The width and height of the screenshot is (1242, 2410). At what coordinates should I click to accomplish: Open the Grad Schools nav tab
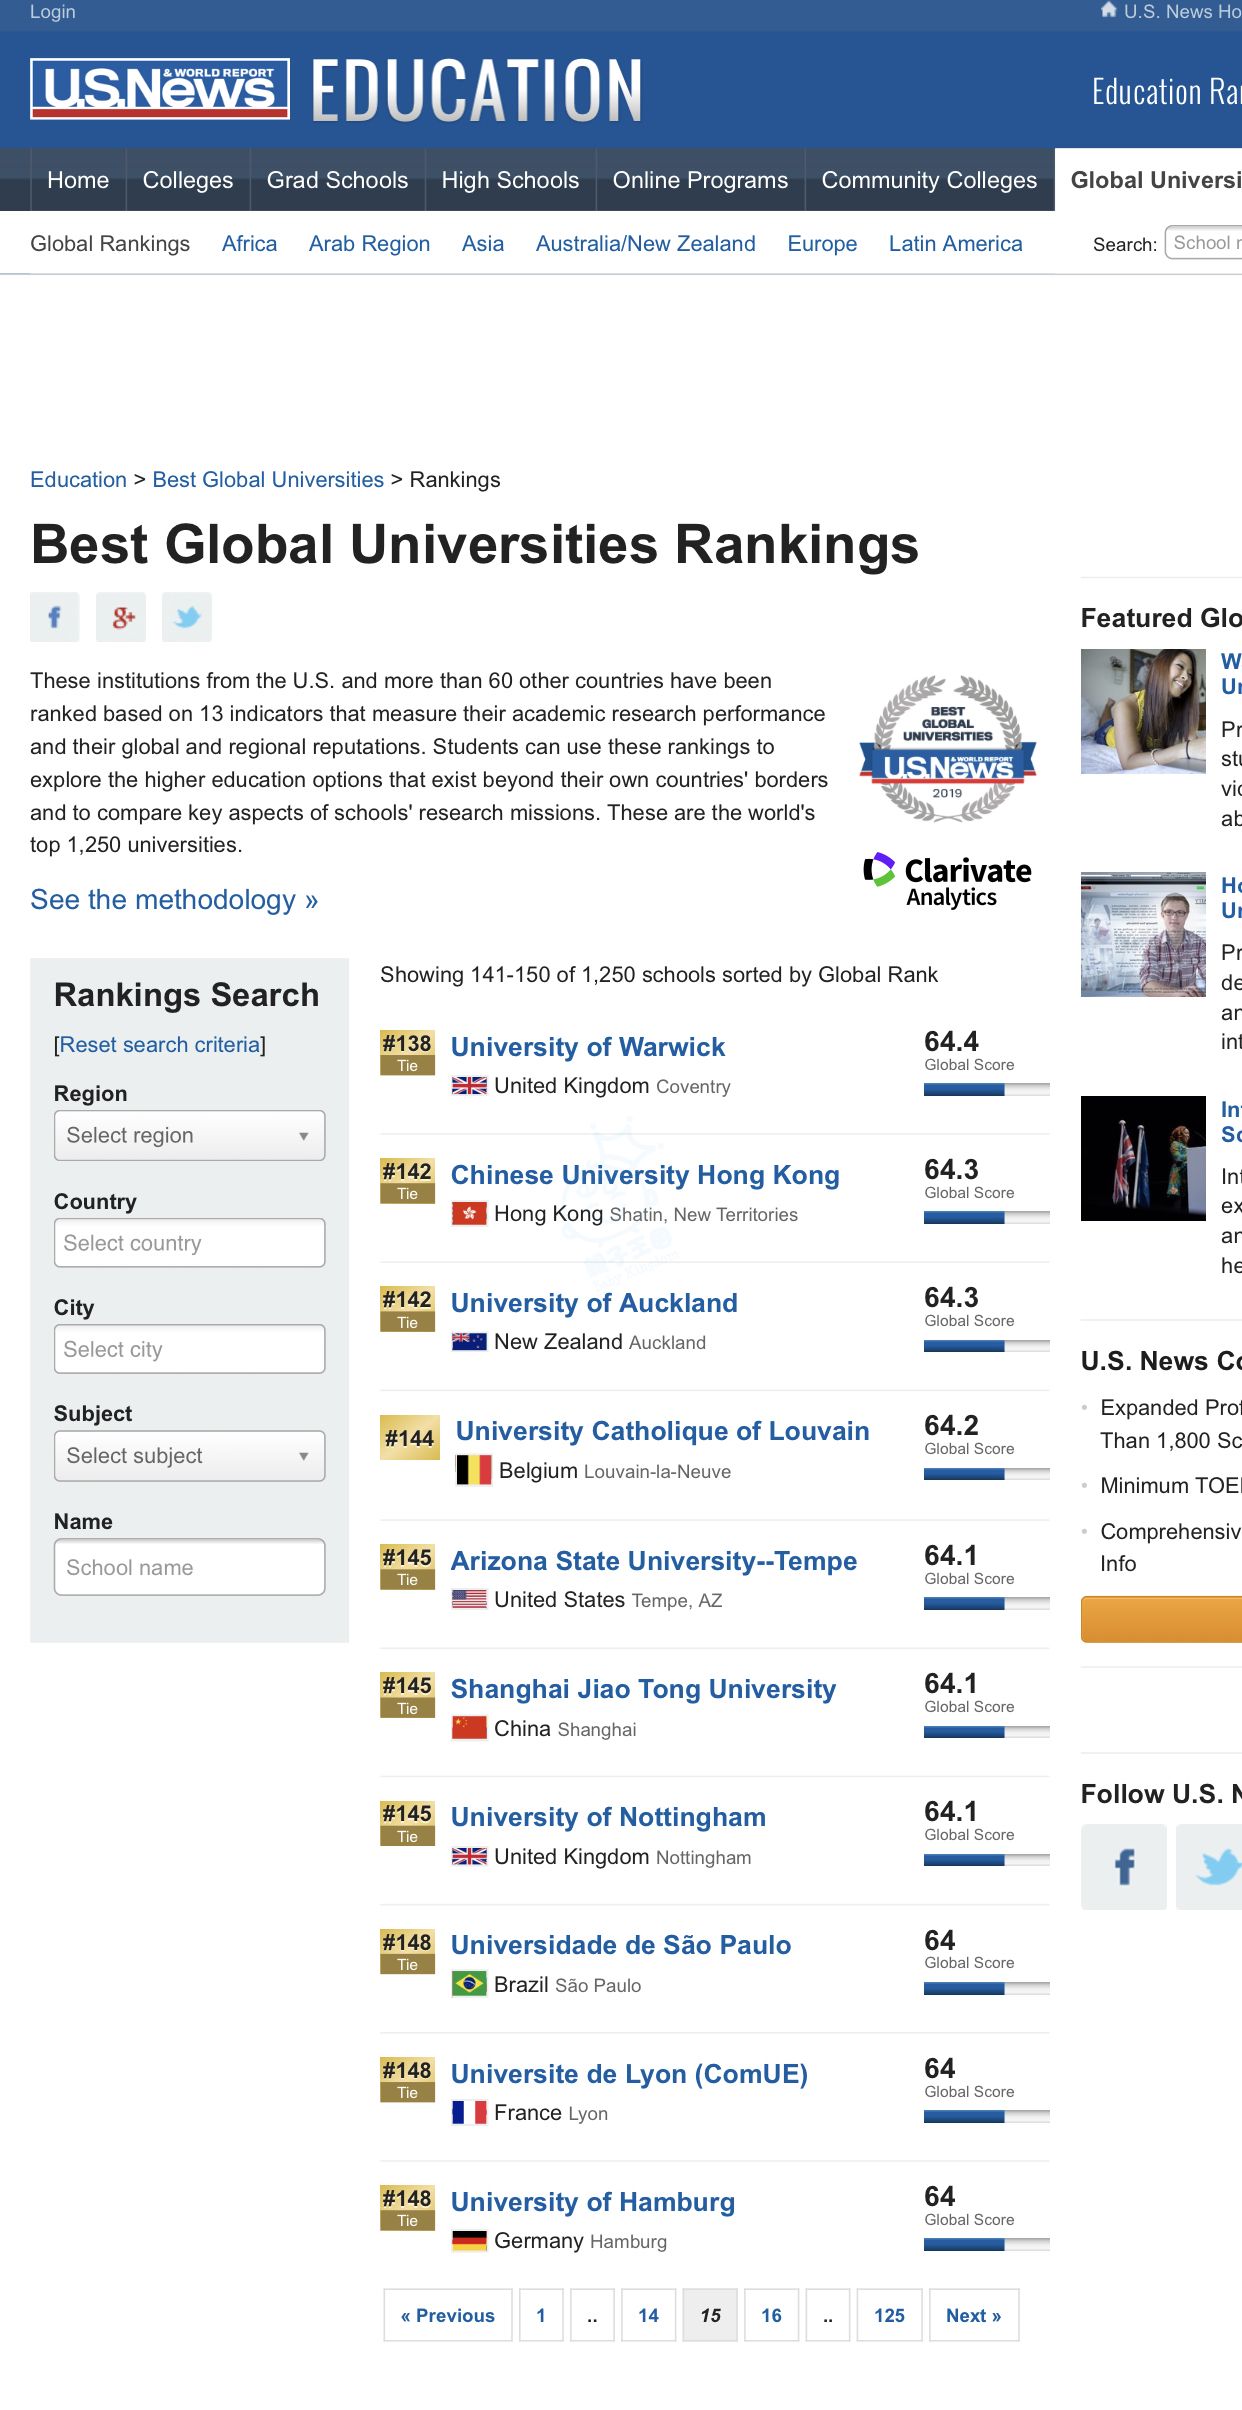point(337,180)
